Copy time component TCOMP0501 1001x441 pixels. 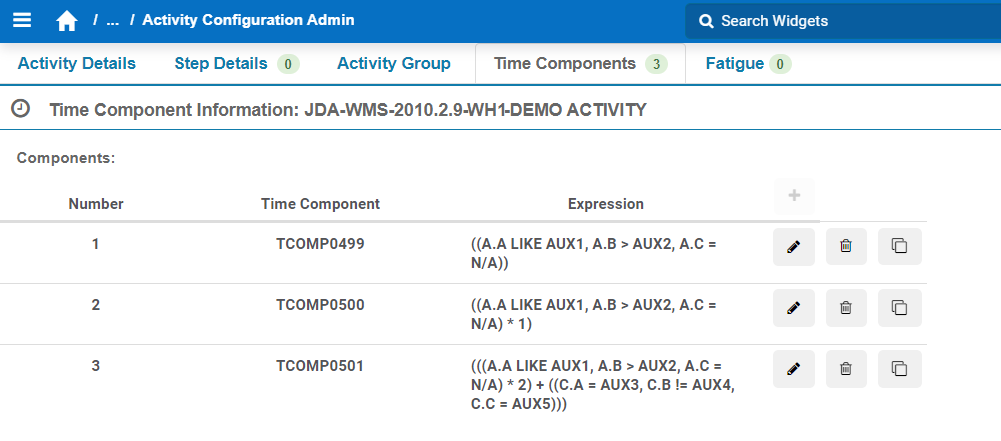click(x=899, y=369)
